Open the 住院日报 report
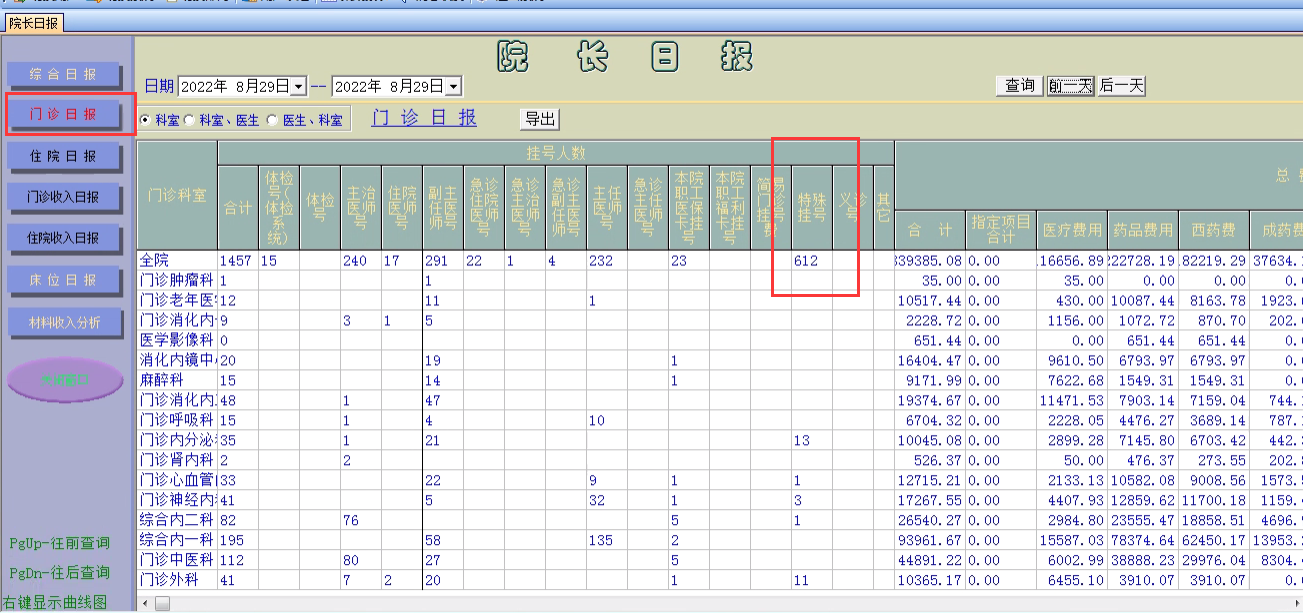The width and height of the screenshot is (1303, 613). click(x=64, y=156)
